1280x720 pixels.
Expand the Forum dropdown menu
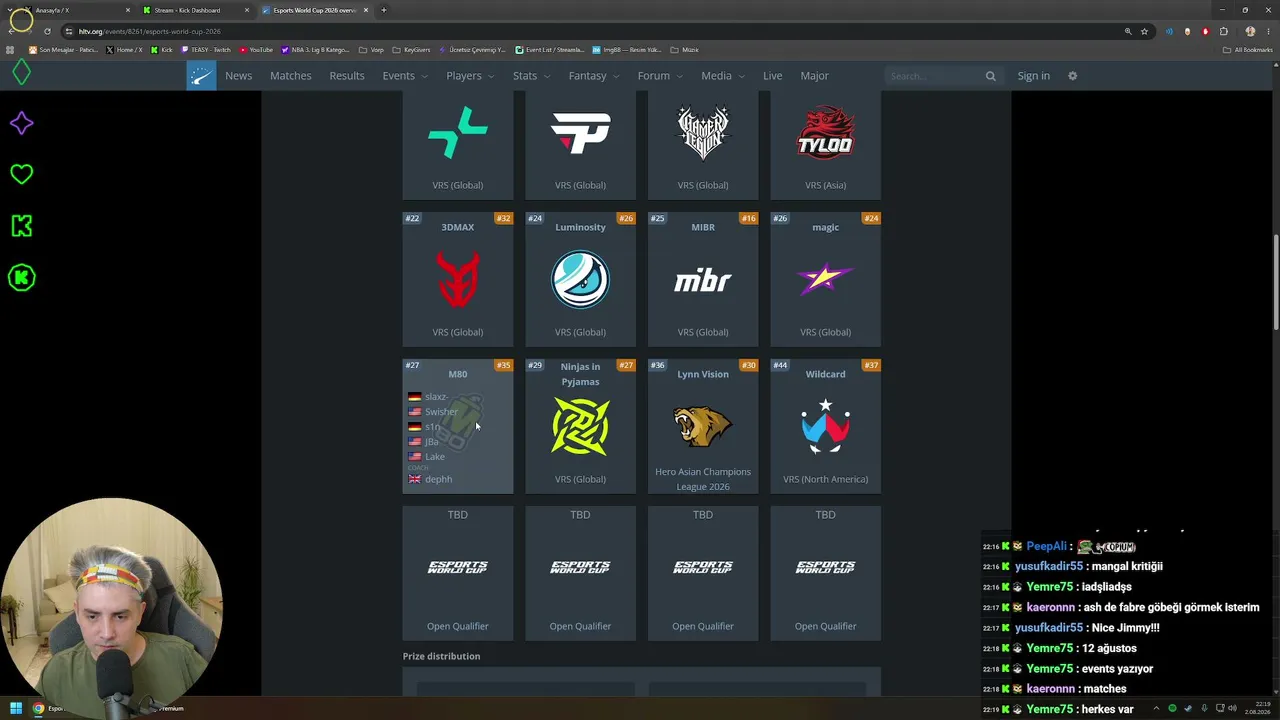point(660,76)
